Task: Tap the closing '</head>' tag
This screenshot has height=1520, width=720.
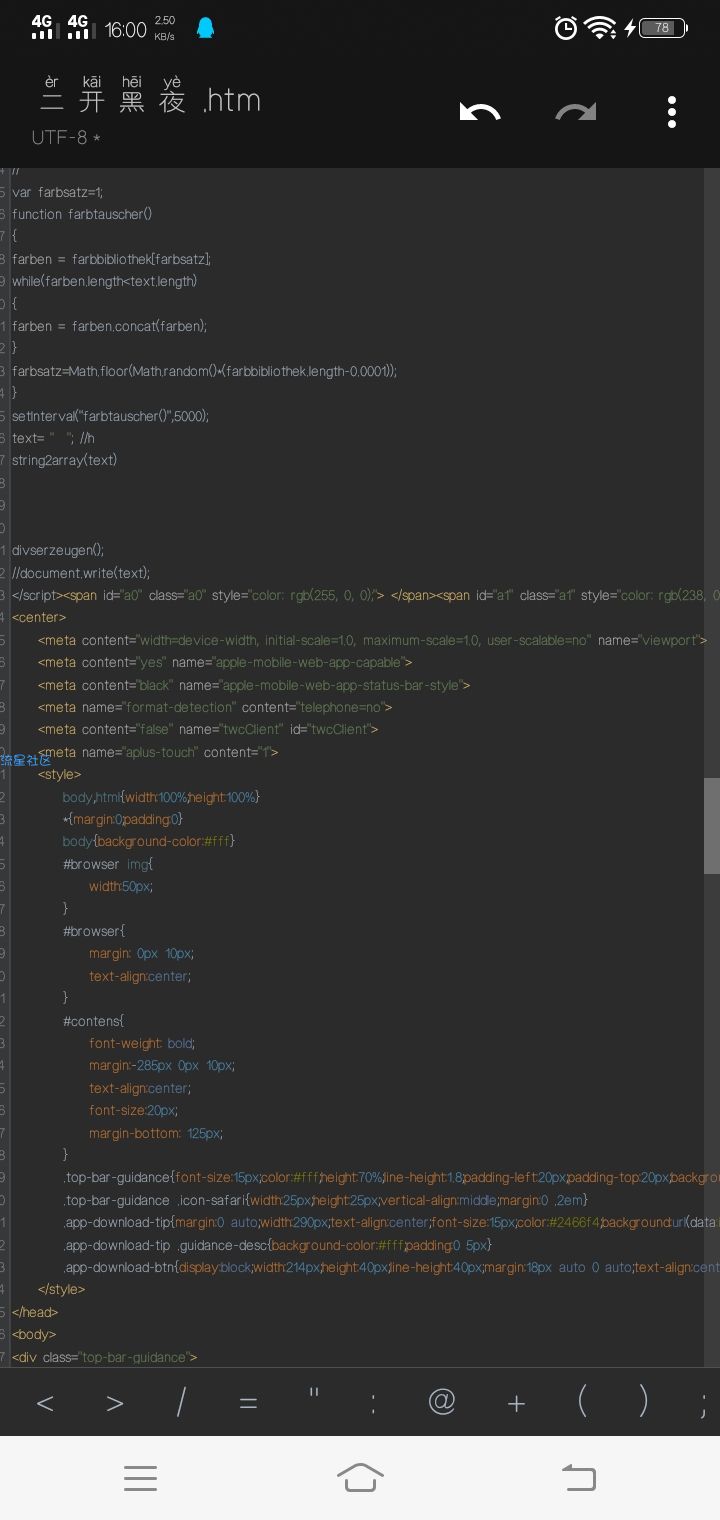Action: (36, 1312)
